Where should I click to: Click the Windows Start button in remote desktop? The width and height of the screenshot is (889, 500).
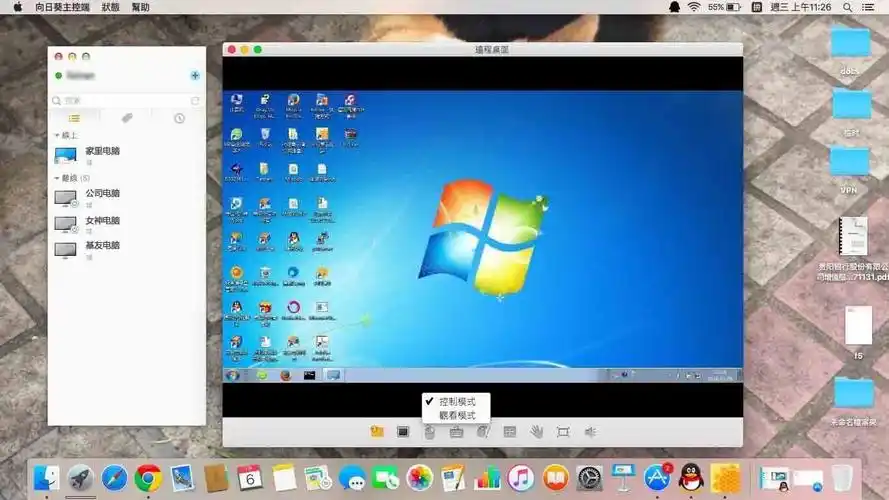coord(233,375)
